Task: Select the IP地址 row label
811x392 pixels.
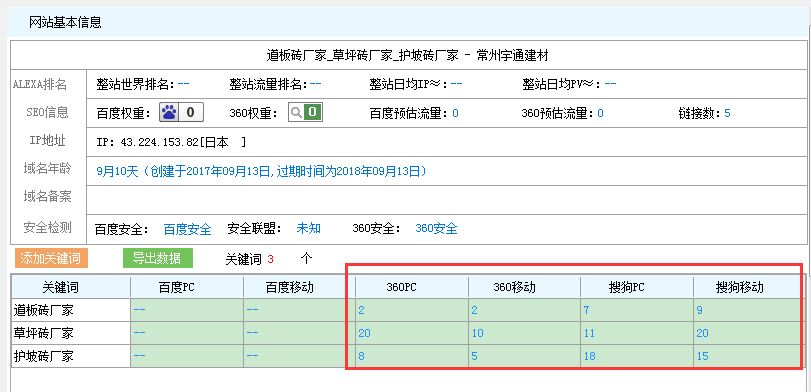Action: (47, 140)
